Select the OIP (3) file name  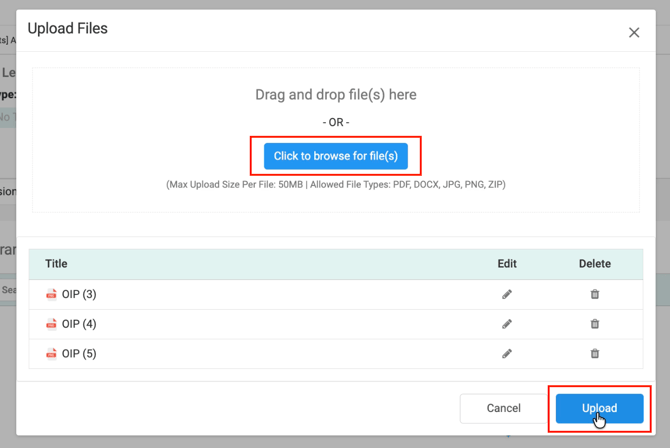pyautogui.click(x=79, y=295)
